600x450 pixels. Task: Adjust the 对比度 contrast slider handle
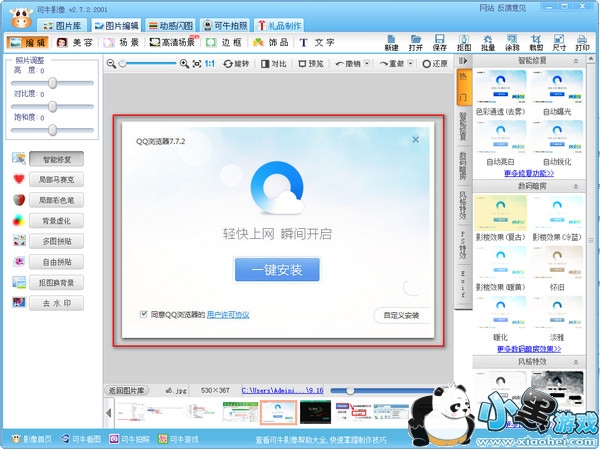click(52, 106)
